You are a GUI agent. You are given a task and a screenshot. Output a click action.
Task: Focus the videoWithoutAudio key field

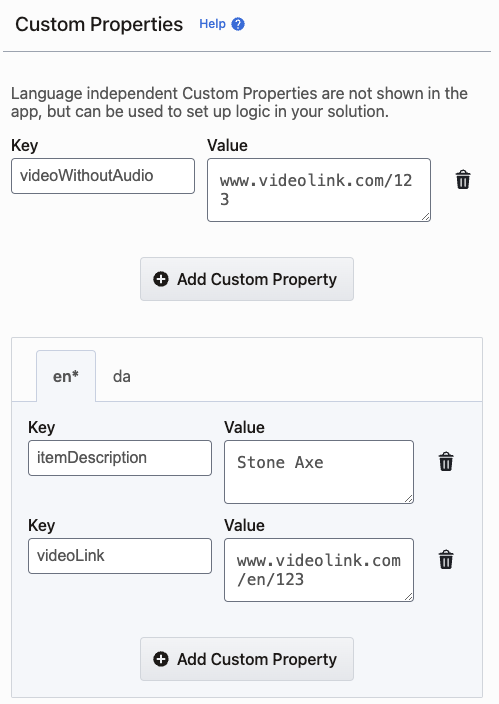(x=103, y=176)
